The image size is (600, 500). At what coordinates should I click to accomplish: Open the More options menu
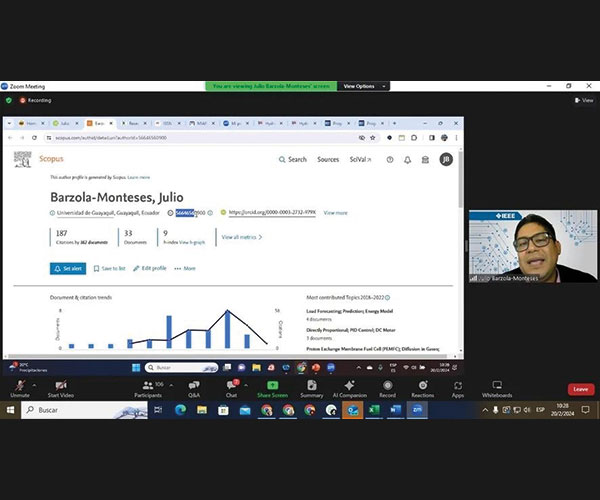[x=185, y=269]
